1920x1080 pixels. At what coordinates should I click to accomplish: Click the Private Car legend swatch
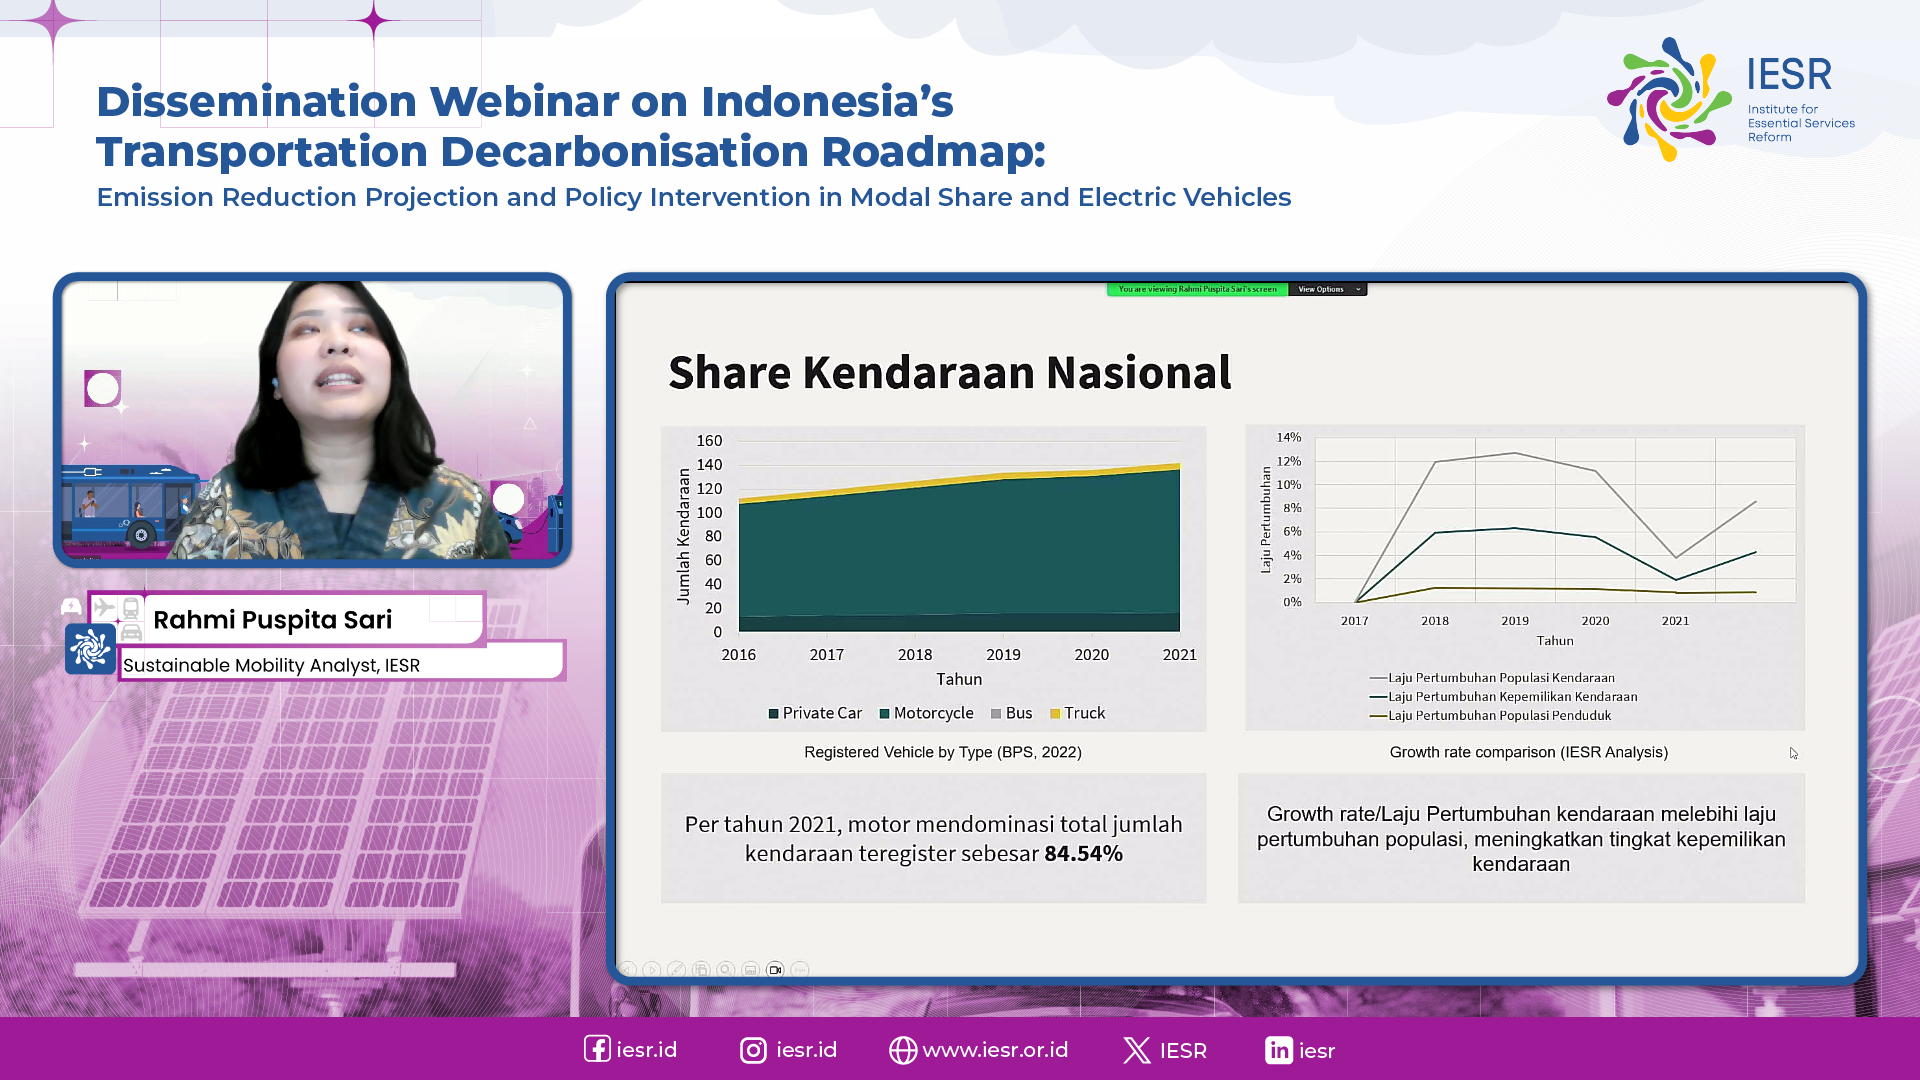773,713
